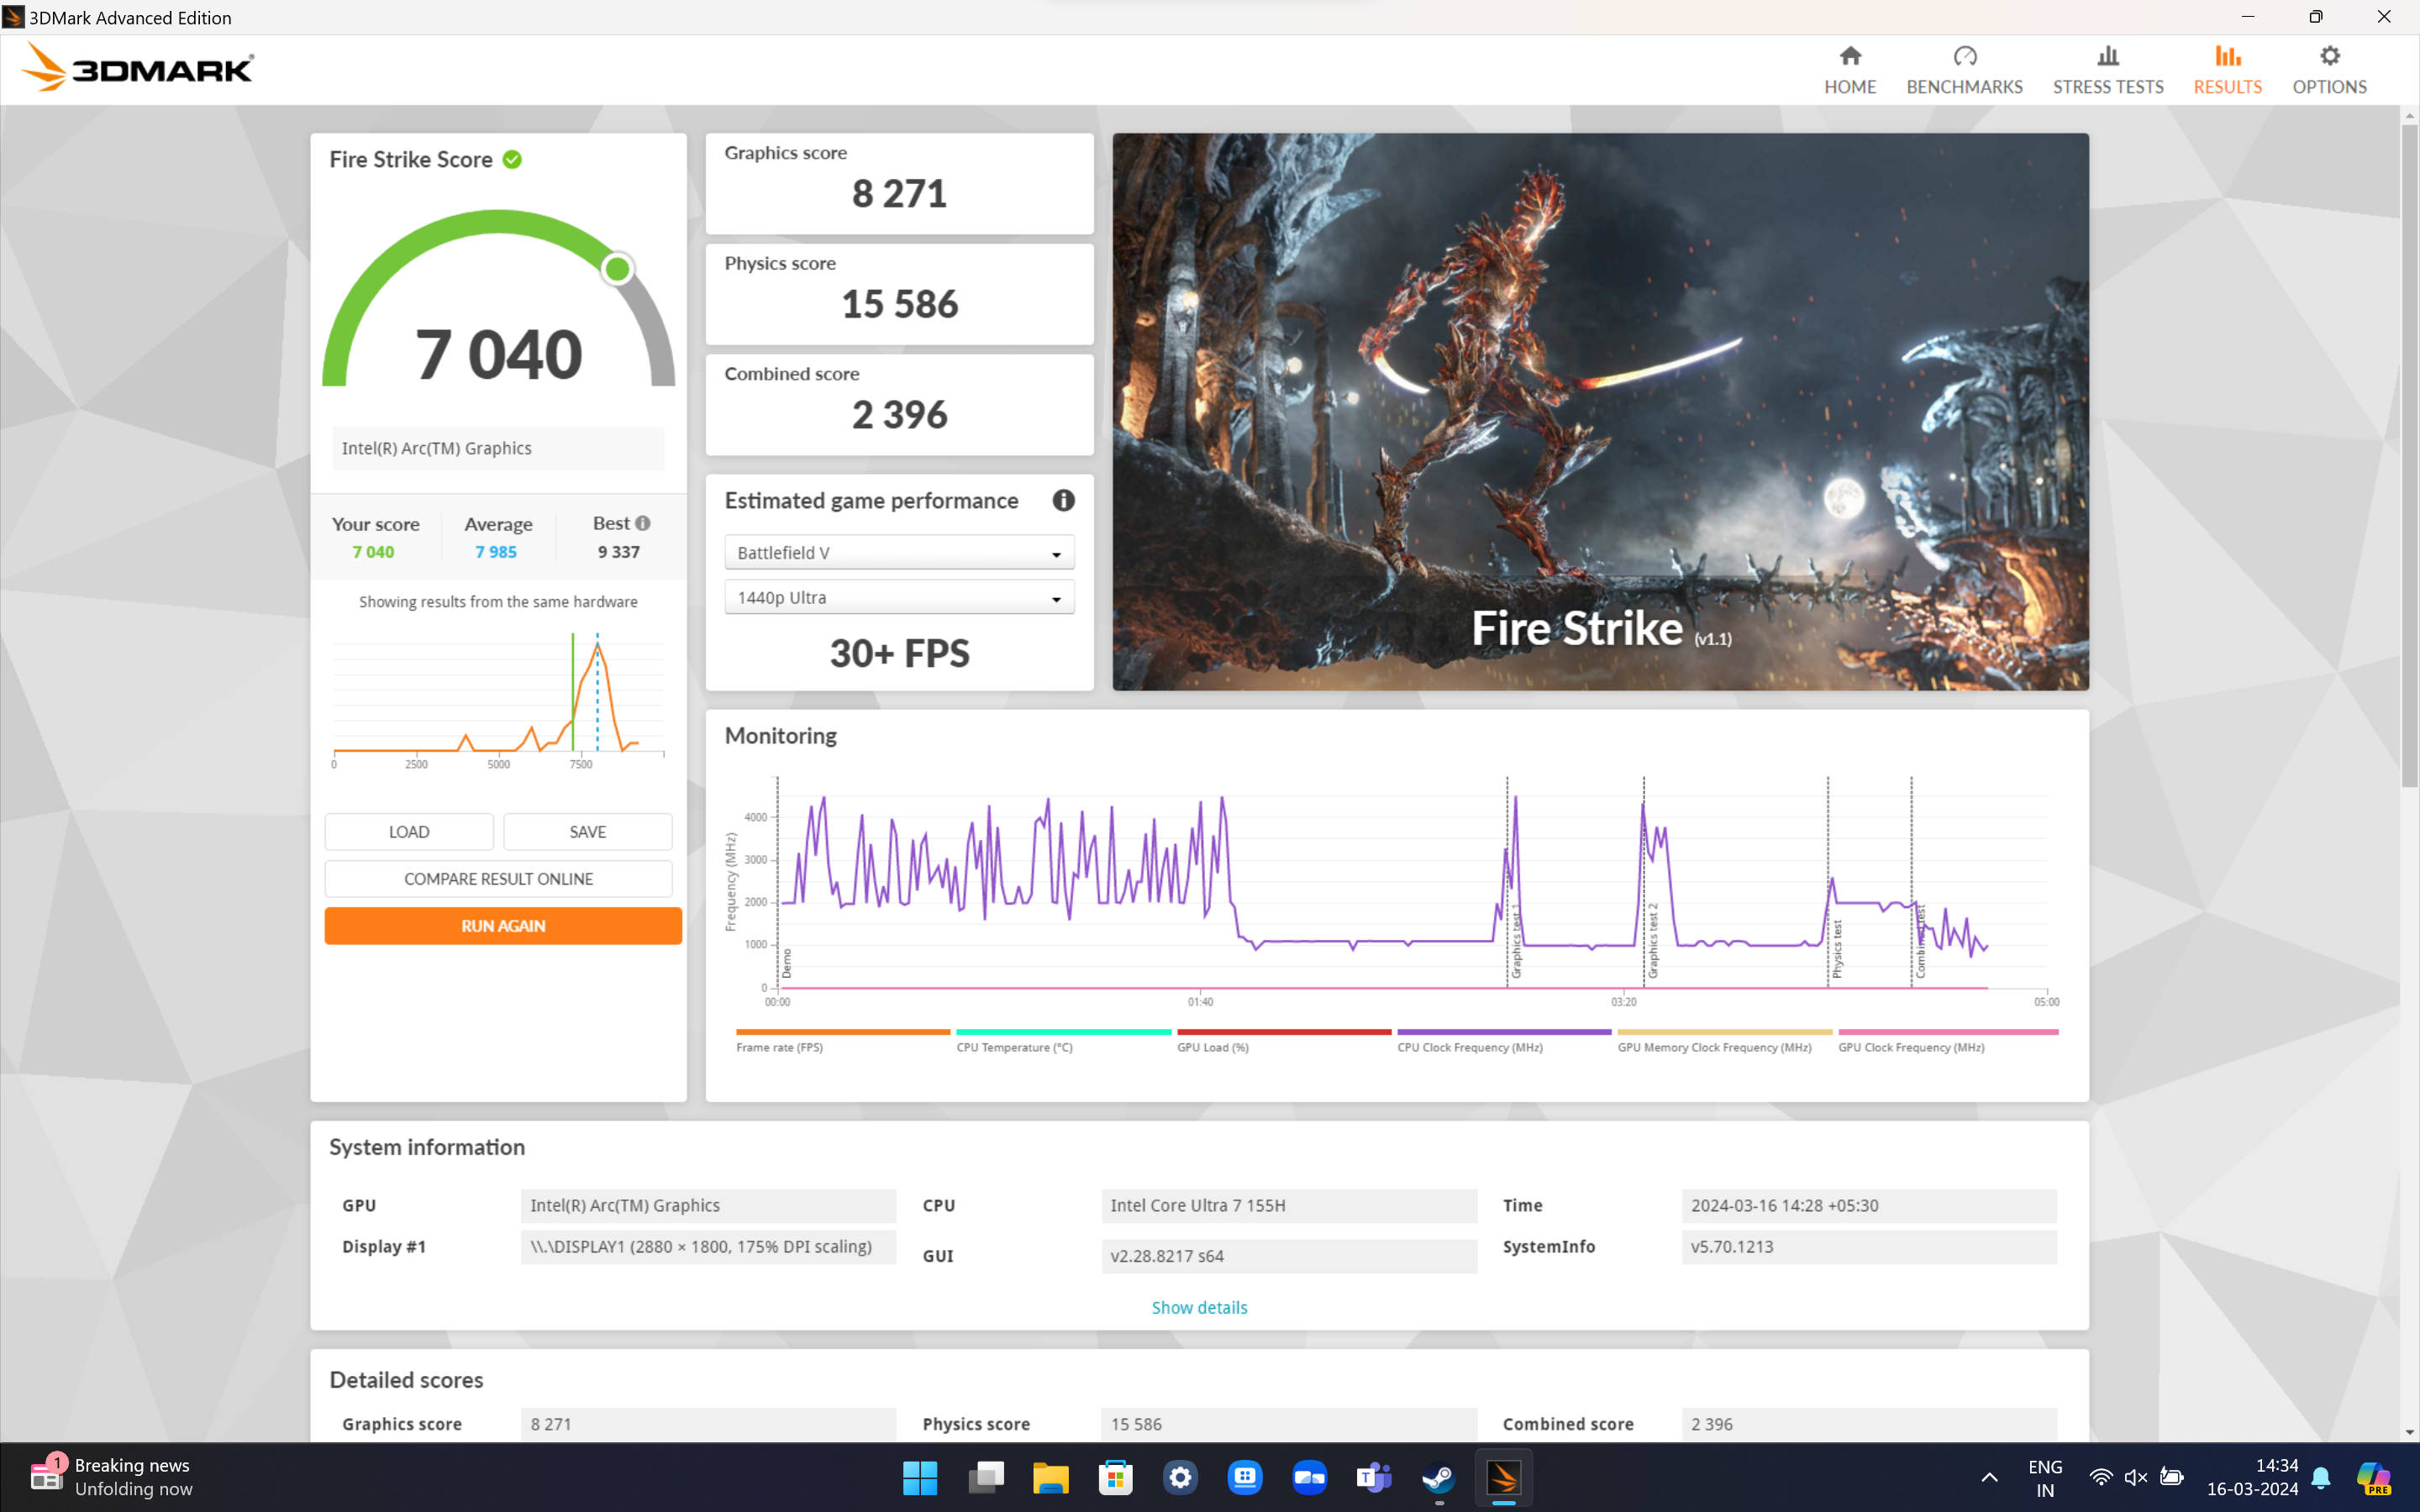Click the 3DMark logo
2420x1512 pixels.
point(137,68)
